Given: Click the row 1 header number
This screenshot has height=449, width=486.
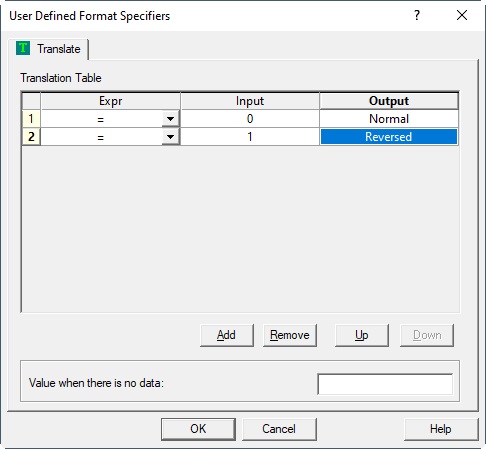Looking at the screenshot, I should coord(31,119).
